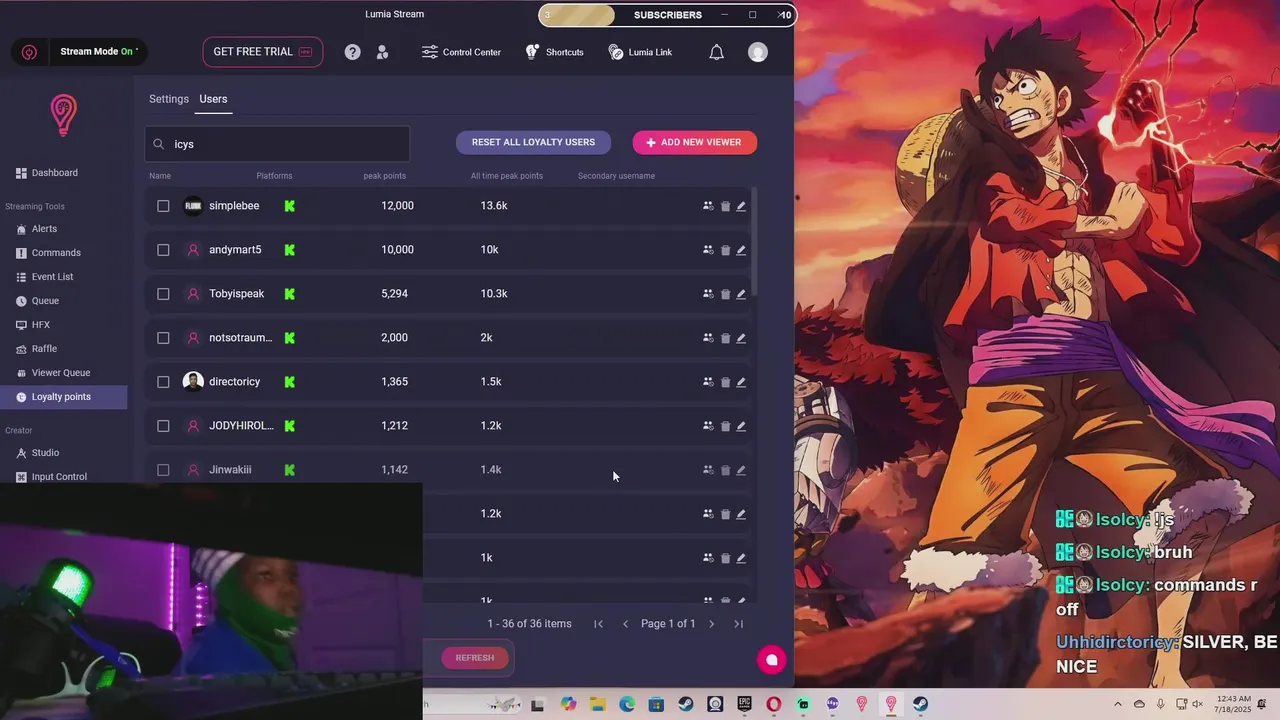Delete the simplebee loyalty user

click(x=725, y=206)
